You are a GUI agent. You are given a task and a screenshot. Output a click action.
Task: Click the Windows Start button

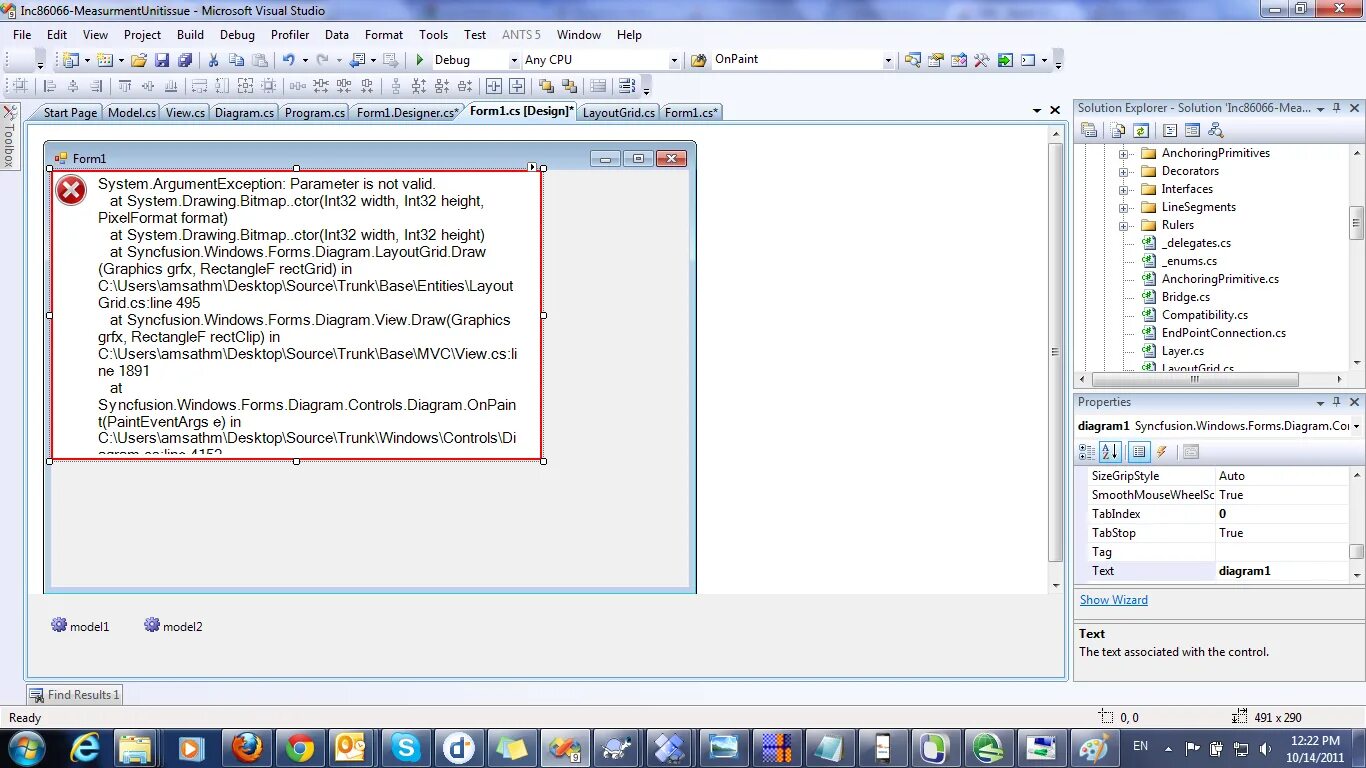[27, 747]
